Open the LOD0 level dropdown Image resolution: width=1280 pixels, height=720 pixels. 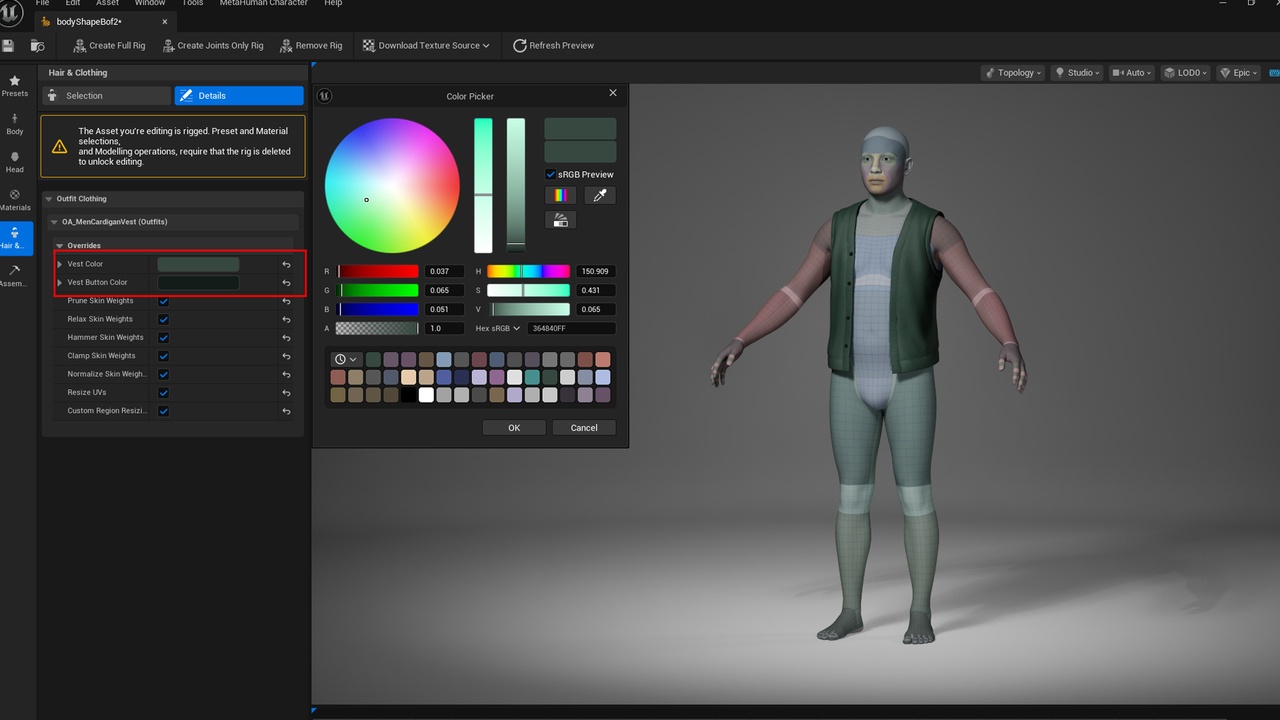coord(1186,73)
